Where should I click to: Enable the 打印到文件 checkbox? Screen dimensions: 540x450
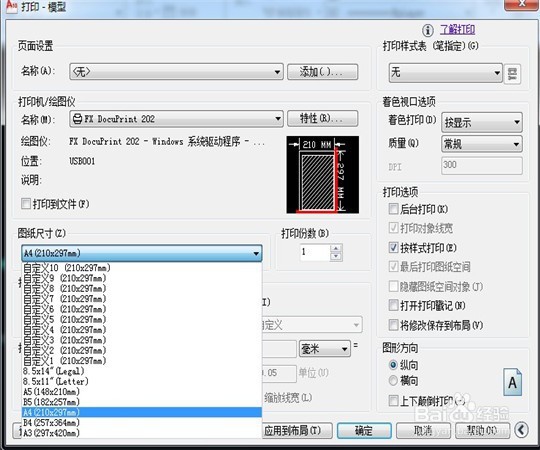tap(26, 204)
